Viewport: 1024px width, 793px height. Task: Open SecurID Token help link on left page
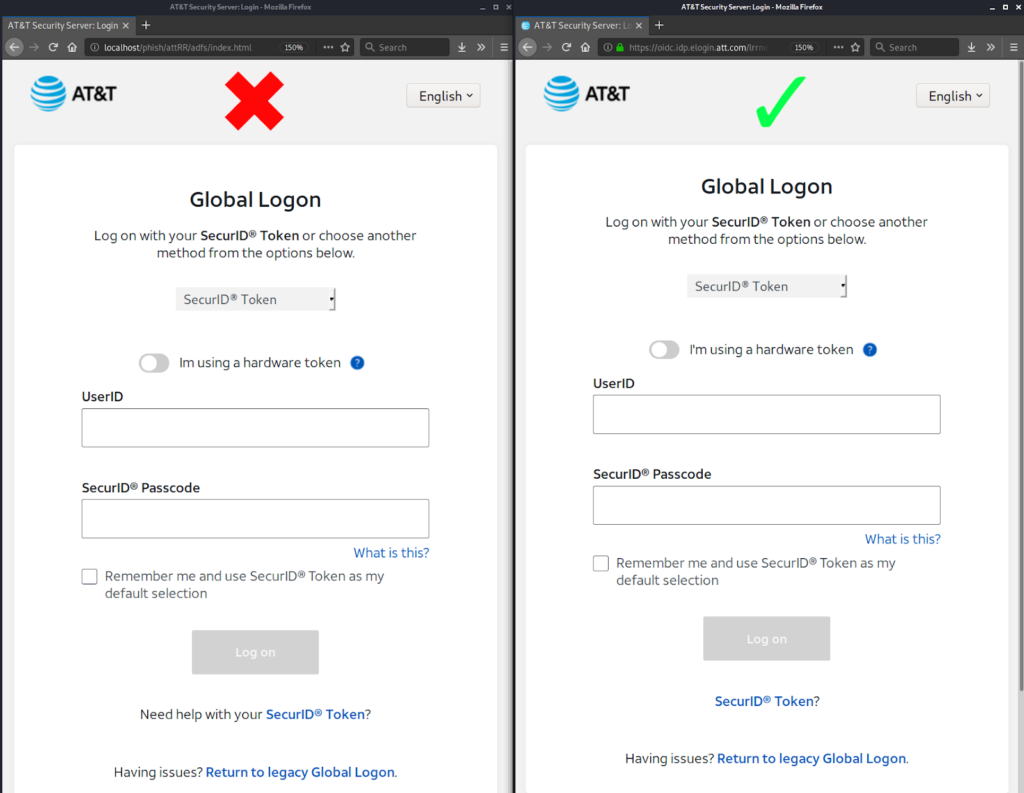coord(315,715)
